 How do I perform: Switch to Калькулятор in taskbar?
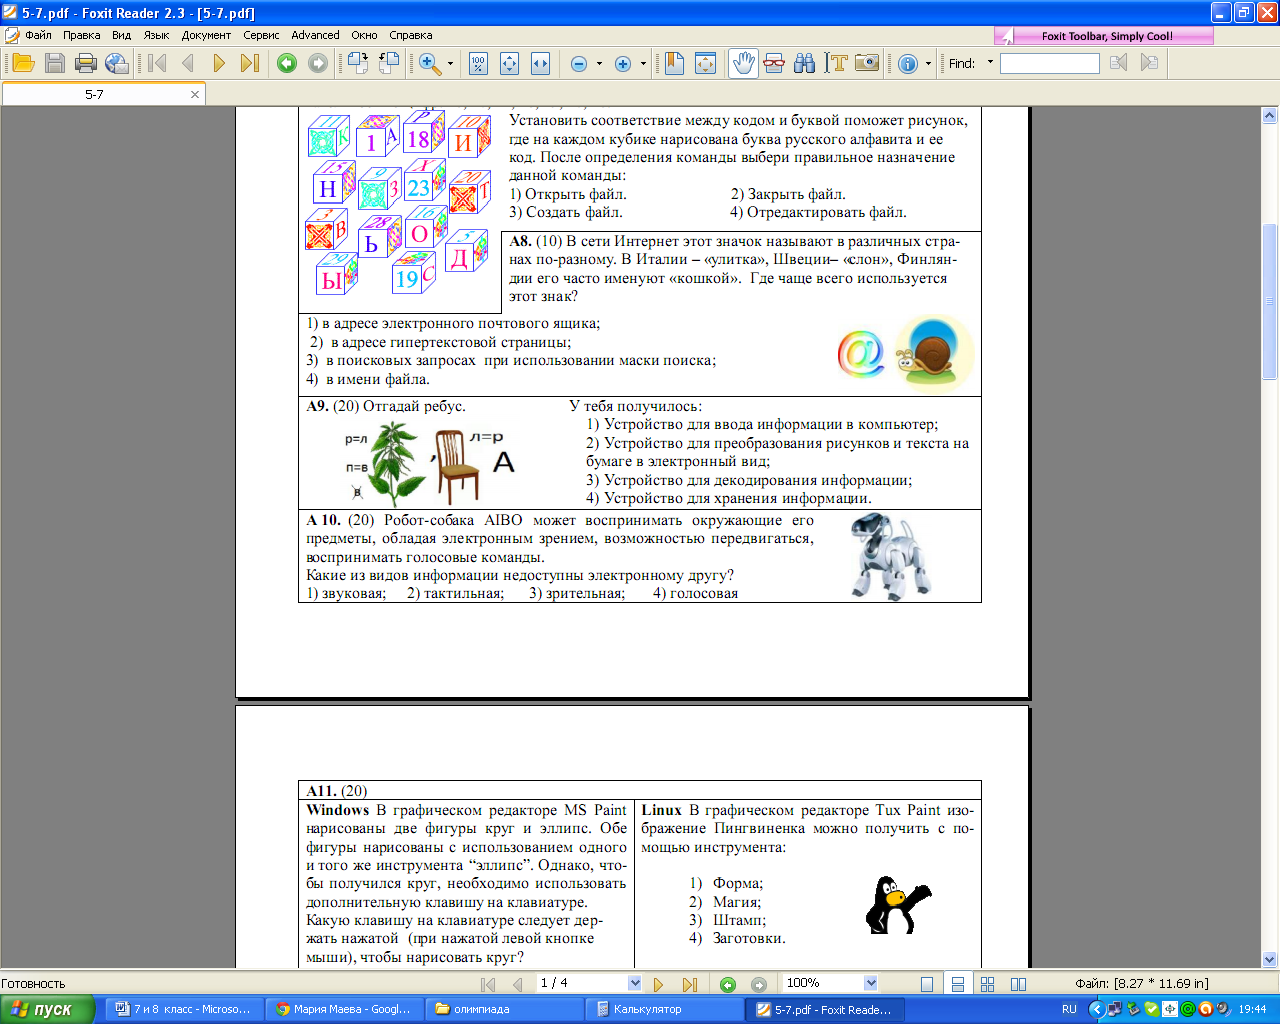(664, 1009)
